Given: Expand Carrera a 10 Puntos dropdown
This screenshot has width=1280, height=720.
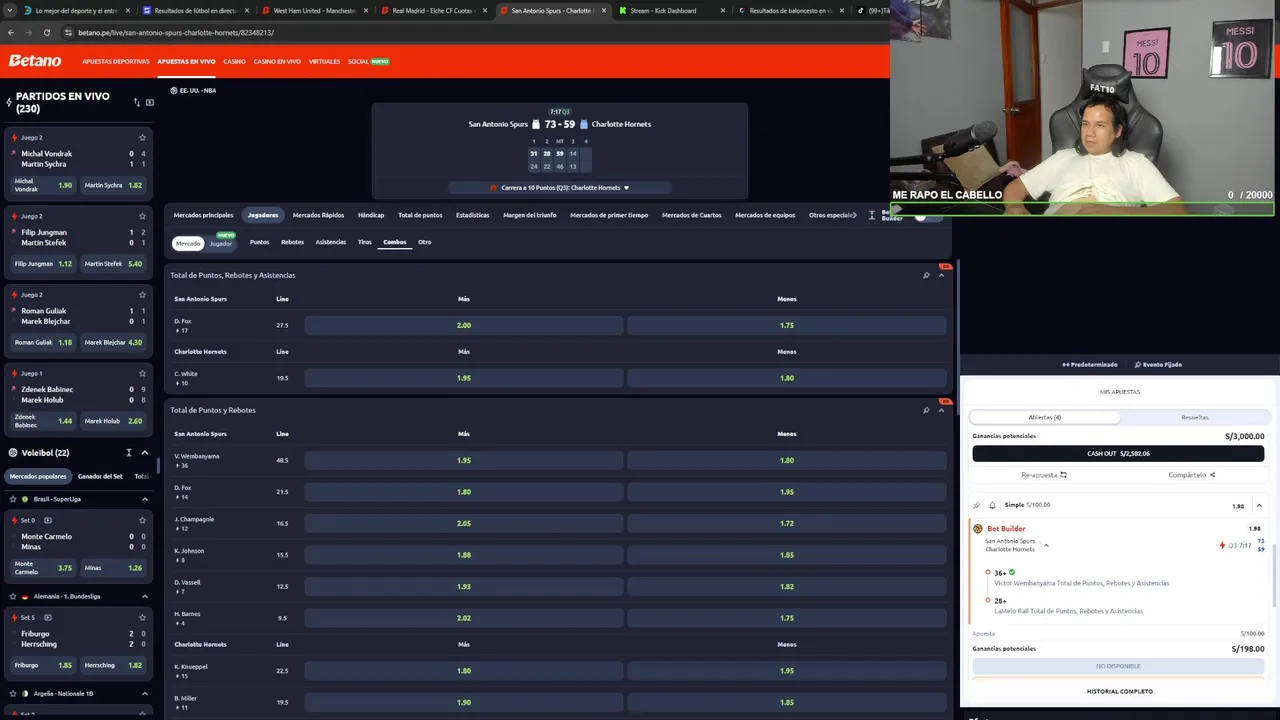Looking at the screenshot, I should pyautogui.click(x=627, y=188).
